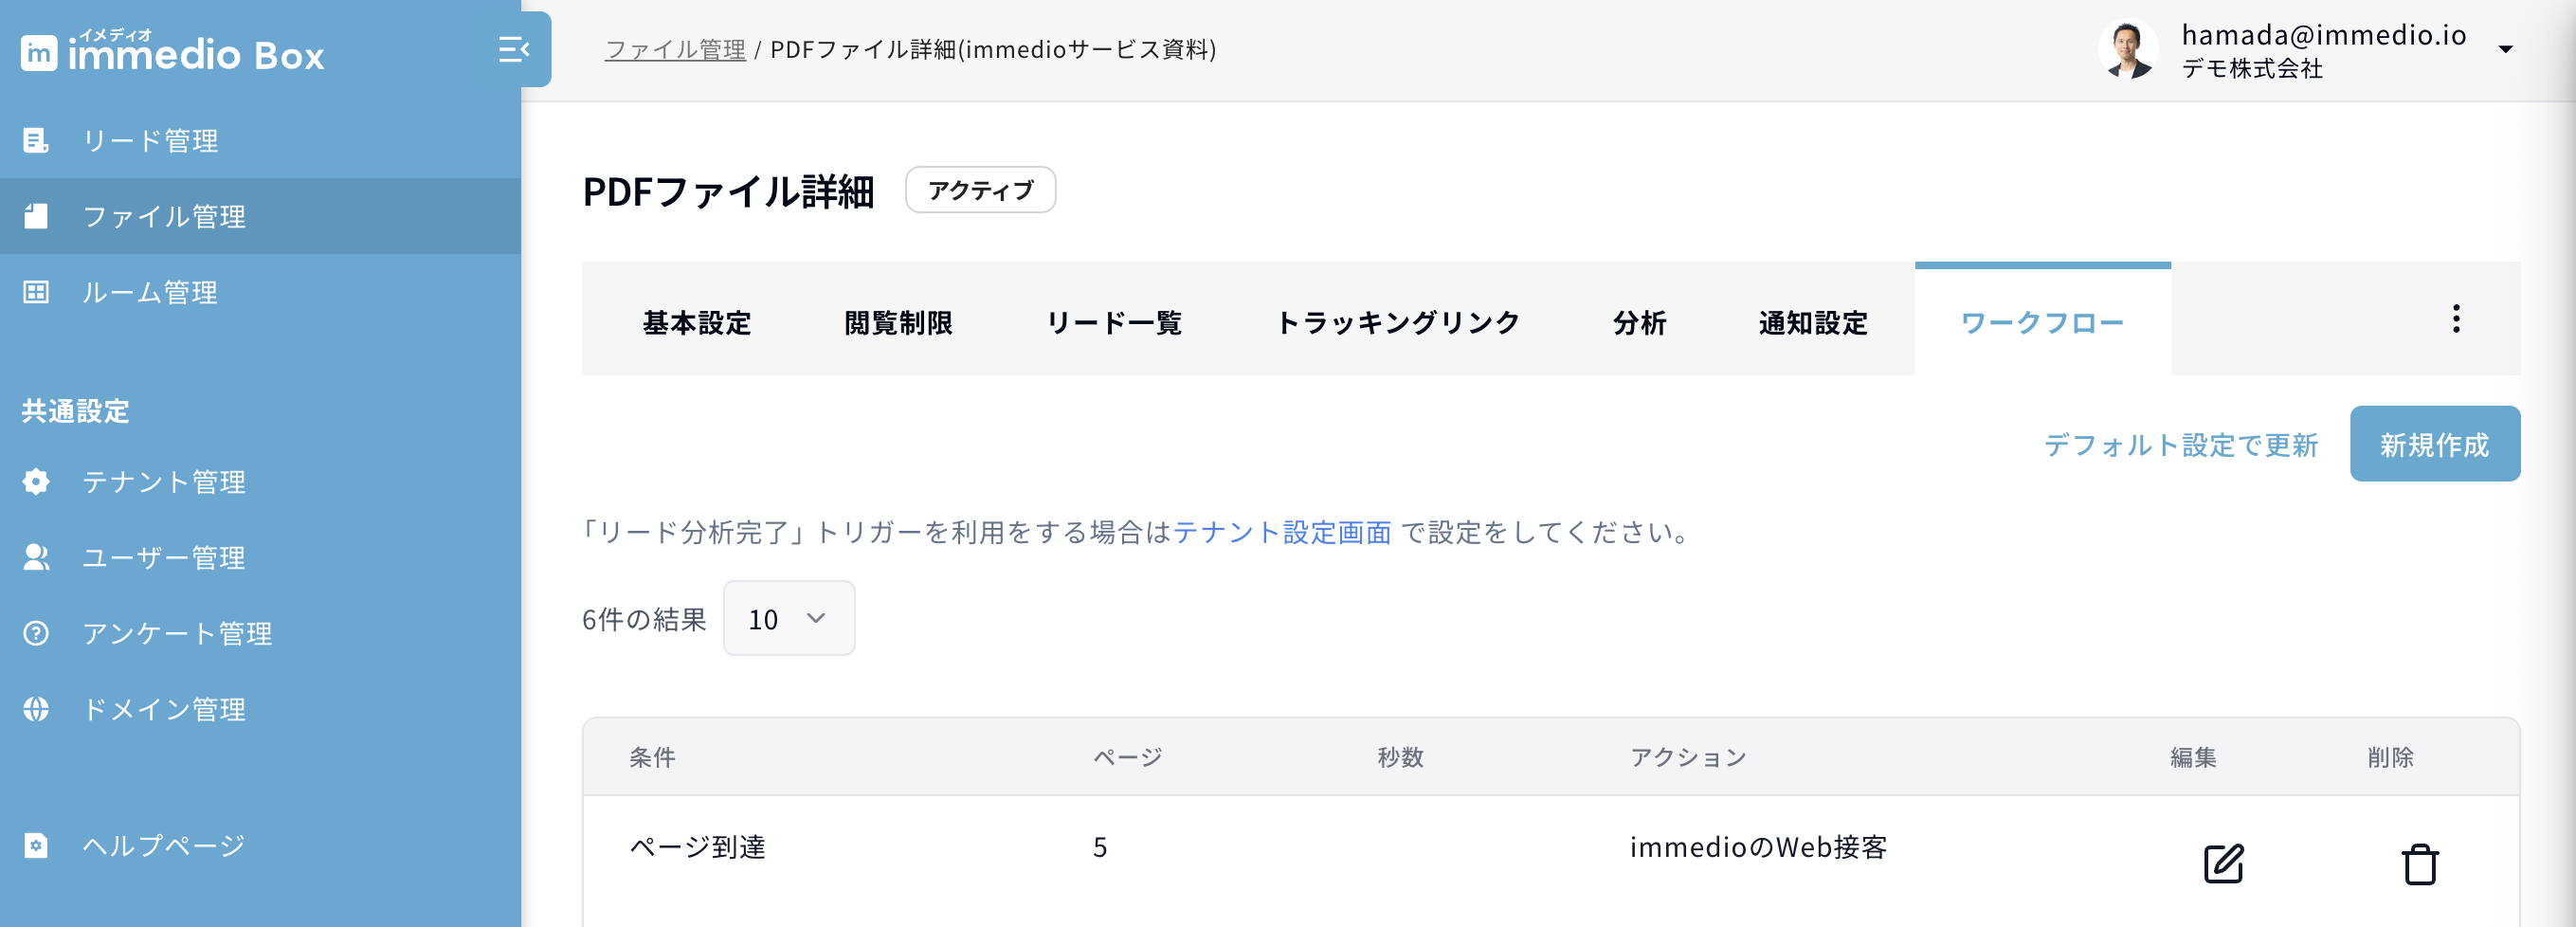Screen dimensions: 2576x927
Task: Open アンケート管理 in the sidebar
Action: tap(177, 634)
